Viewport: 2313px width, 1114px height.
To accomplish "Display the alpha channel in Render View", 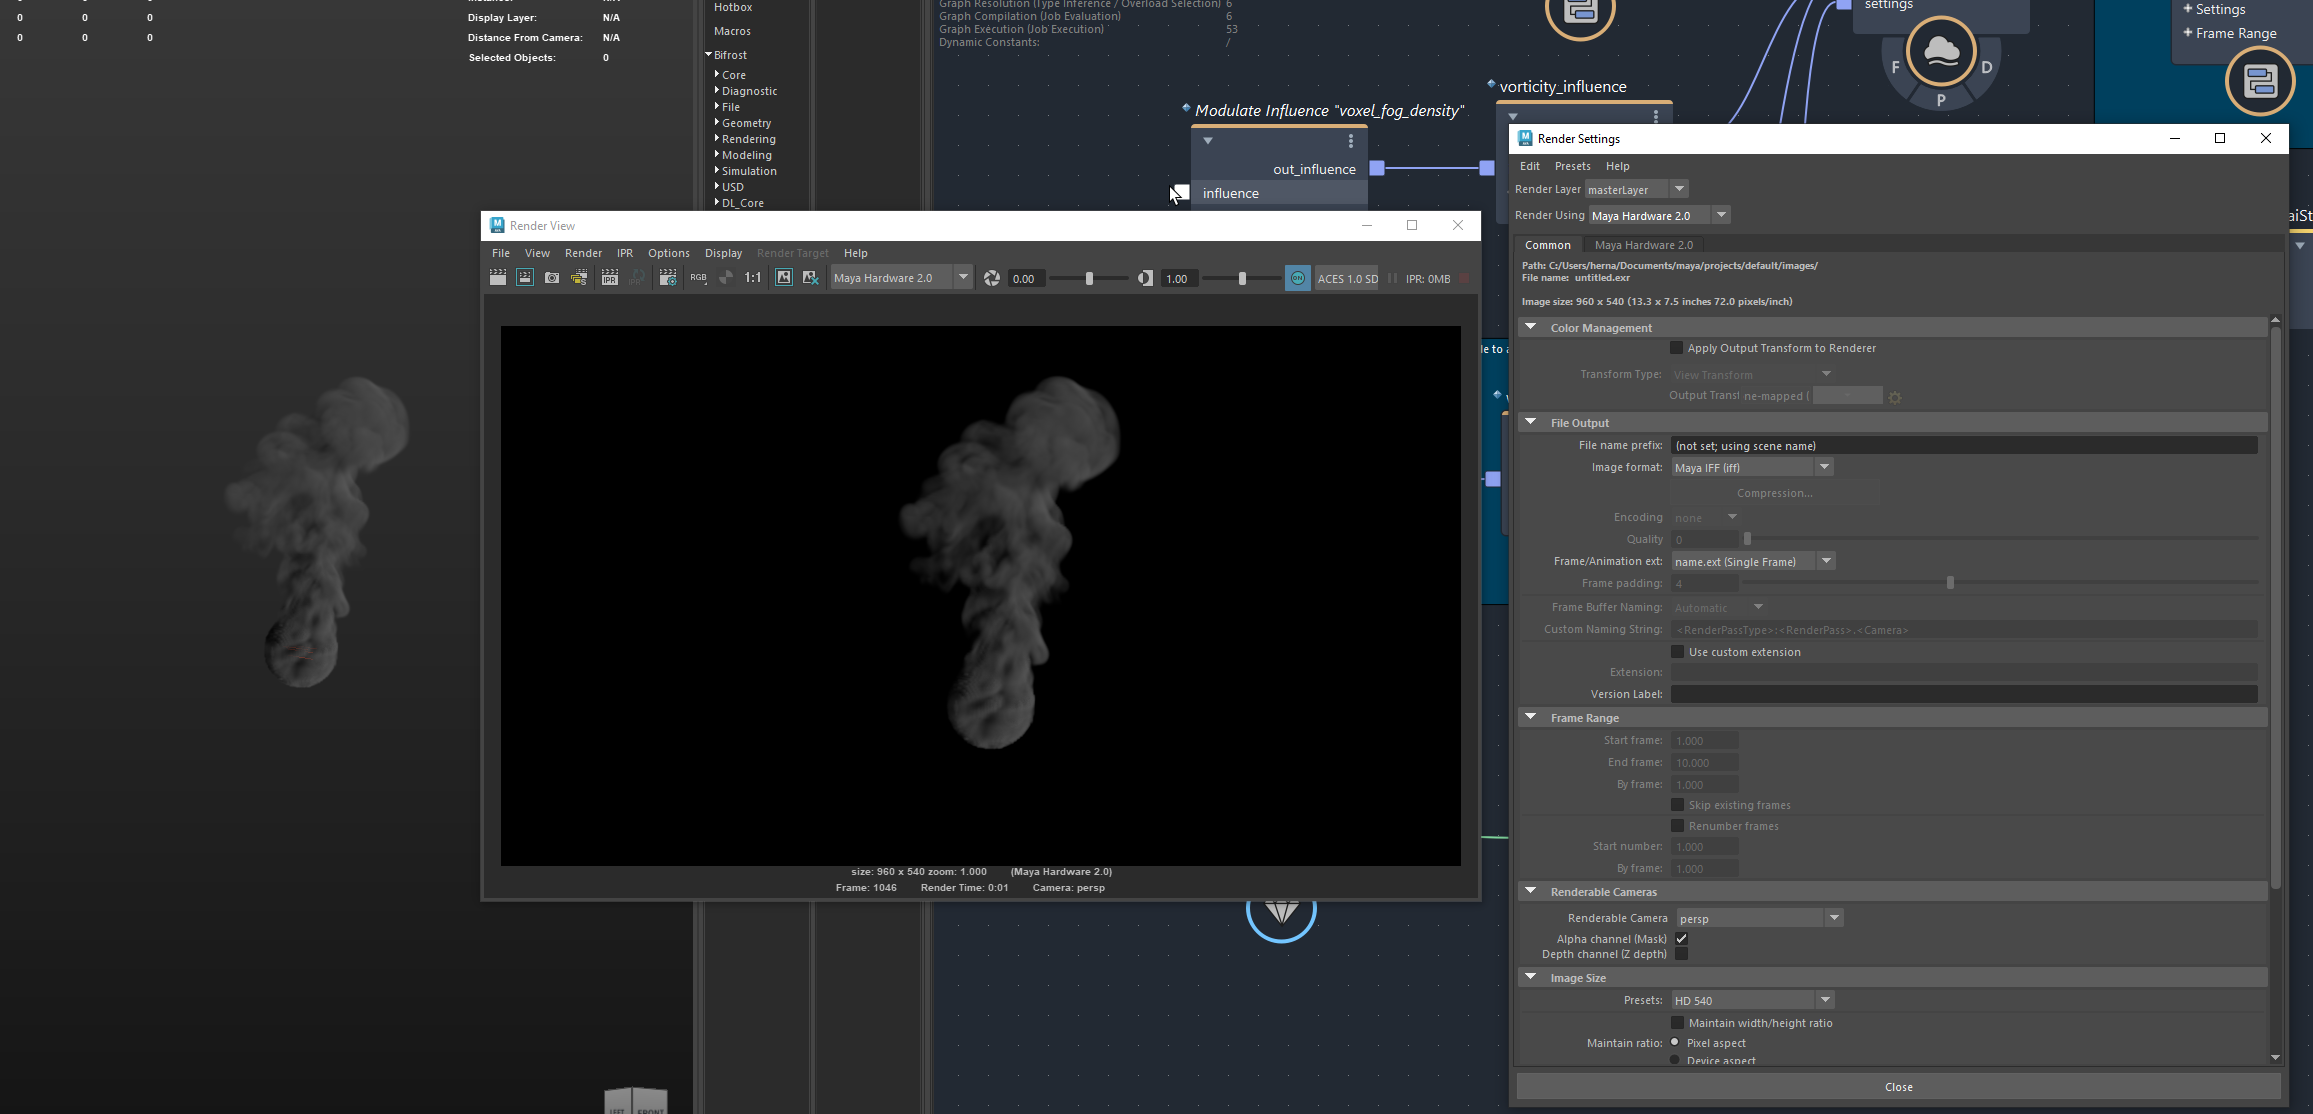I will point(726,278).
